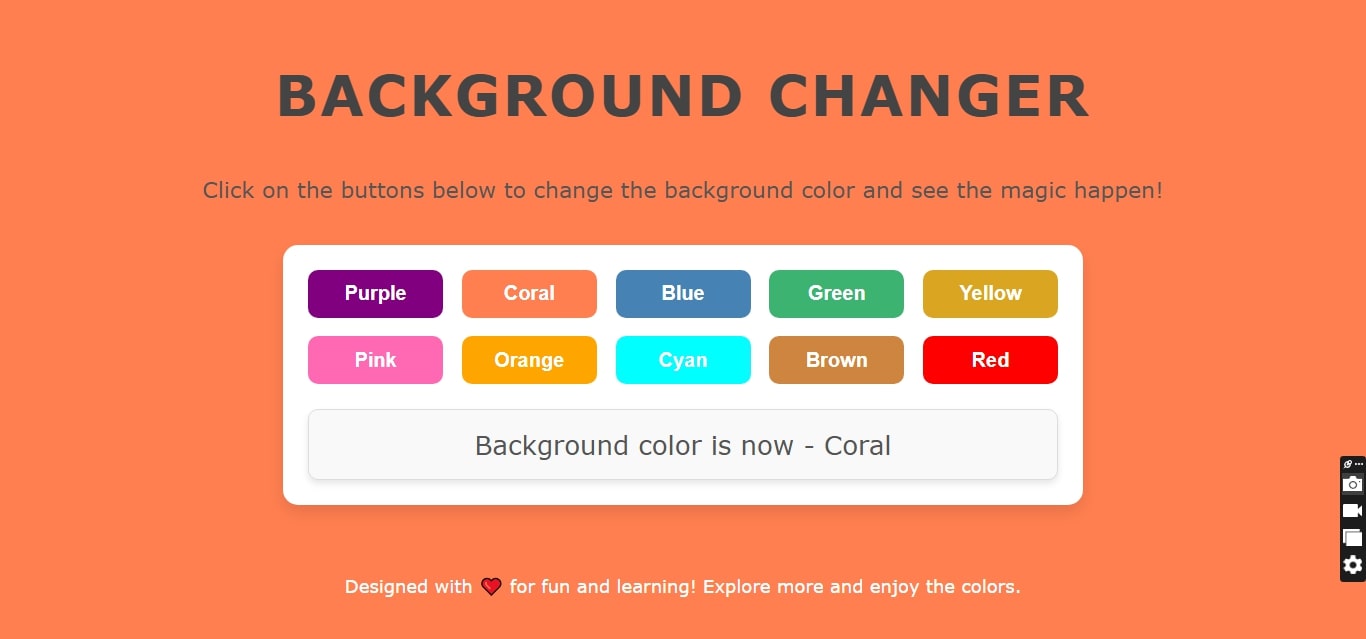Click the video recording icon
Viewport: 1366px width, 639px height.
[x=1352, y=511]
